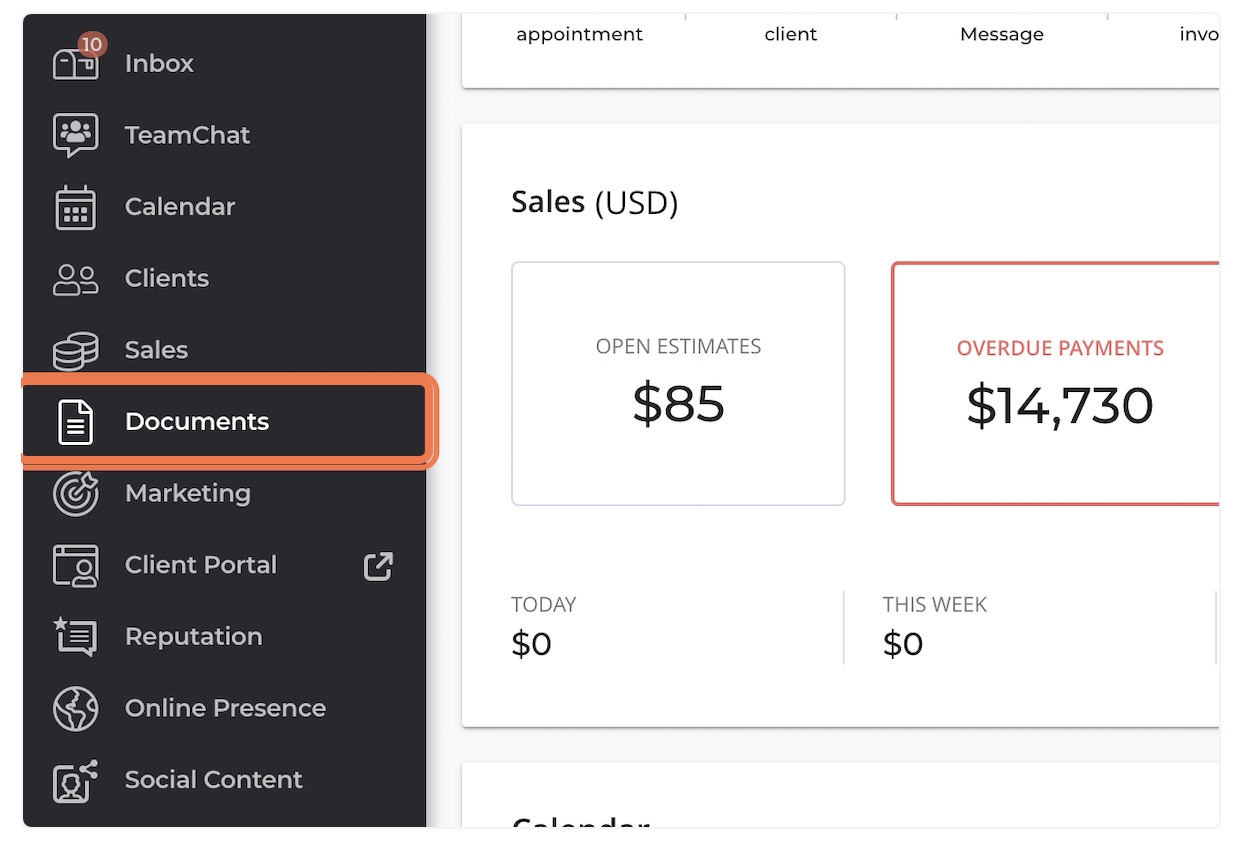Click the Clients sidebar icon
This screenshot has width=1258, height=844.
tap(75, 278)
